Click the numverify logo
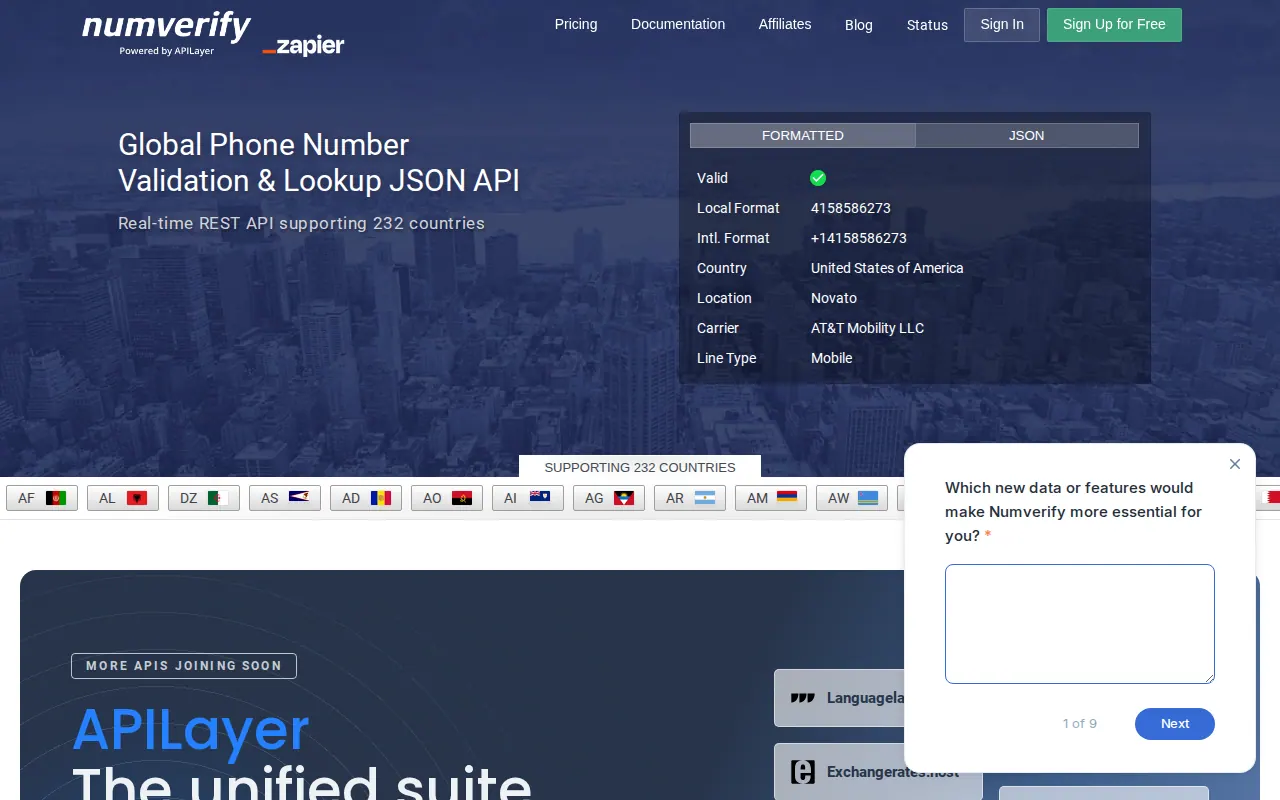The width and height of the screenshot is (1280, 800). pos(166,32)
